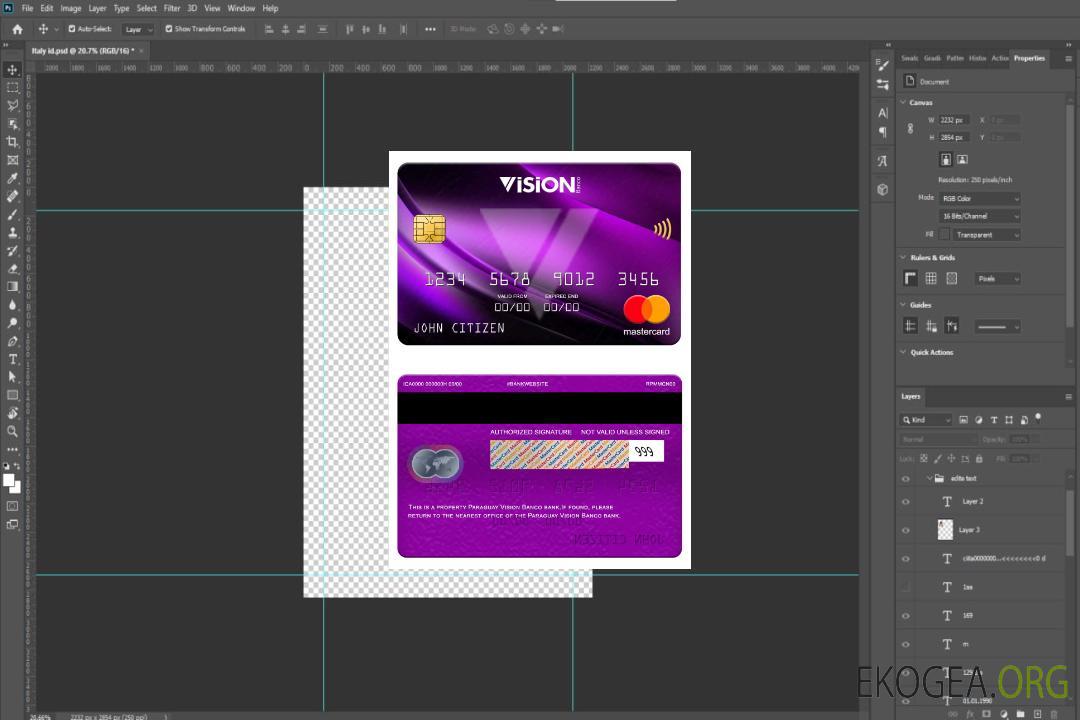
Task: Open the Character panel icon
Action: tap(882, 113)
